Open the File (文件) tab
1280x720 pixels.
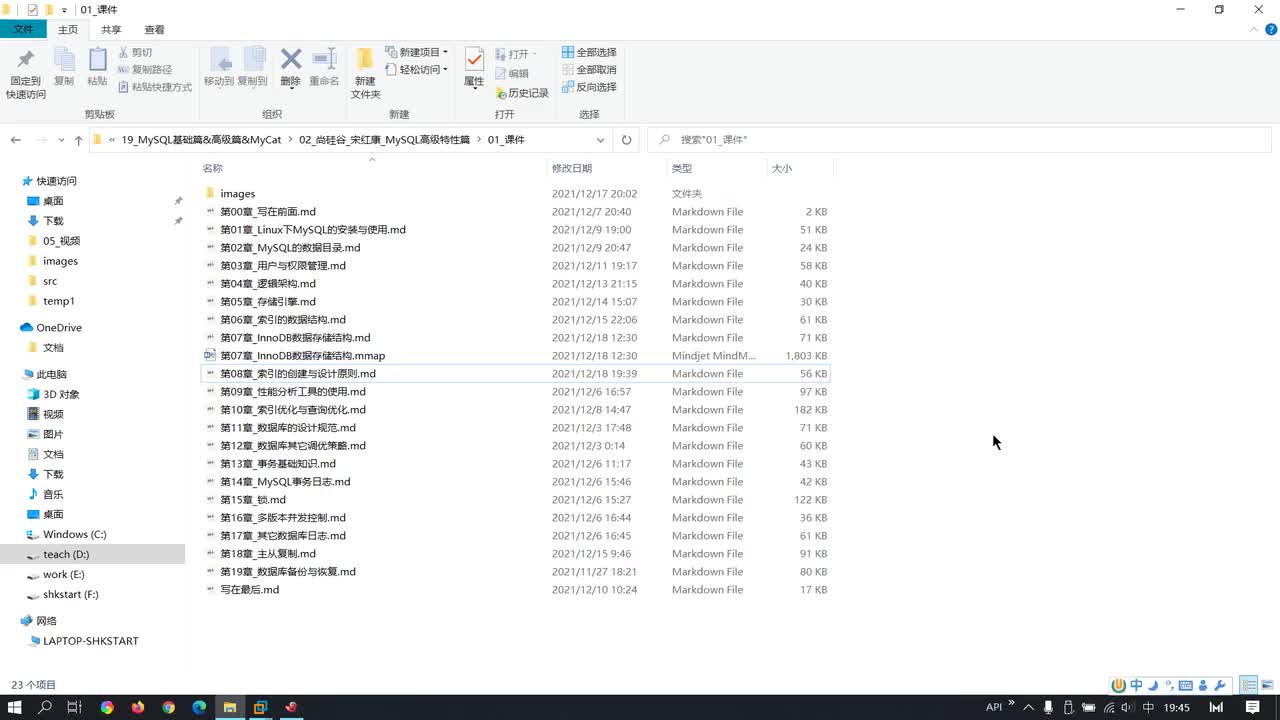pos(23,30)
